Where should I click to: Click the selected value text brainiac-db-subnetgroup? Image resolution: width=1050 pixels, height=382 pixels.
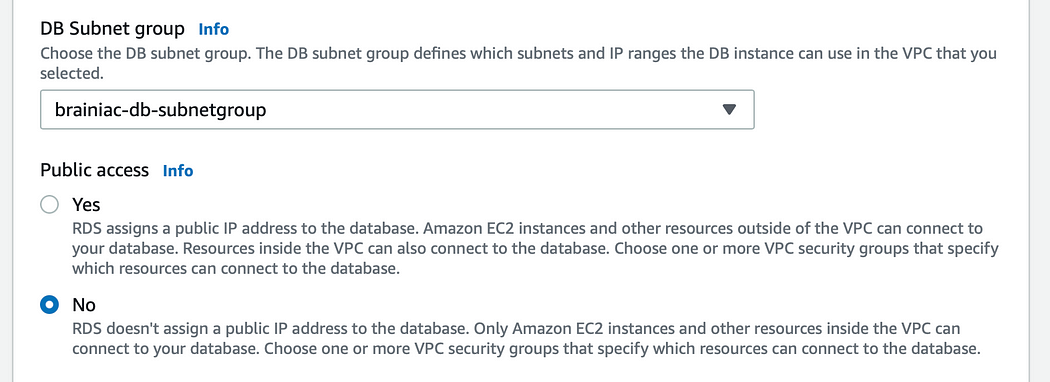pos(161,109)
